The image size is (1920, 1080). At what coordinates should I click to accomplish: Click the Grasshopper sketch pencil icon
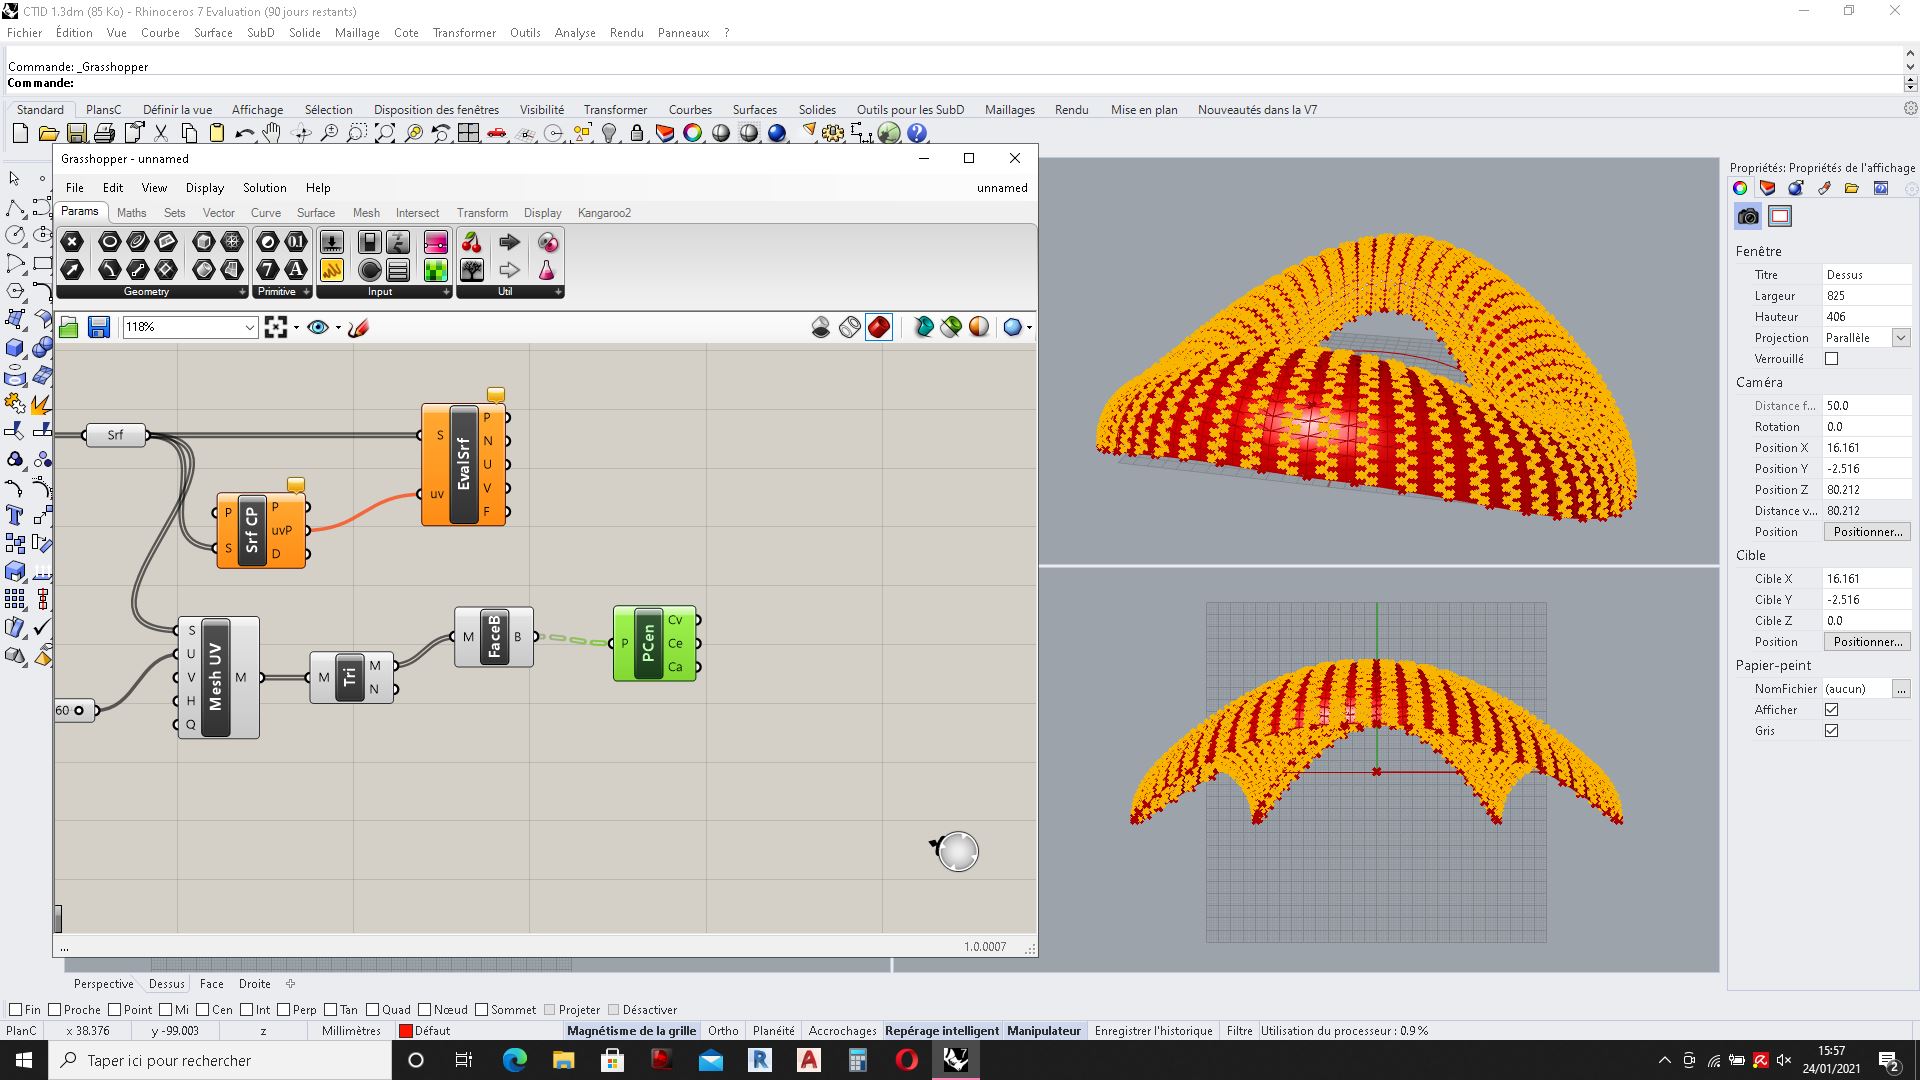pos(359,327)
